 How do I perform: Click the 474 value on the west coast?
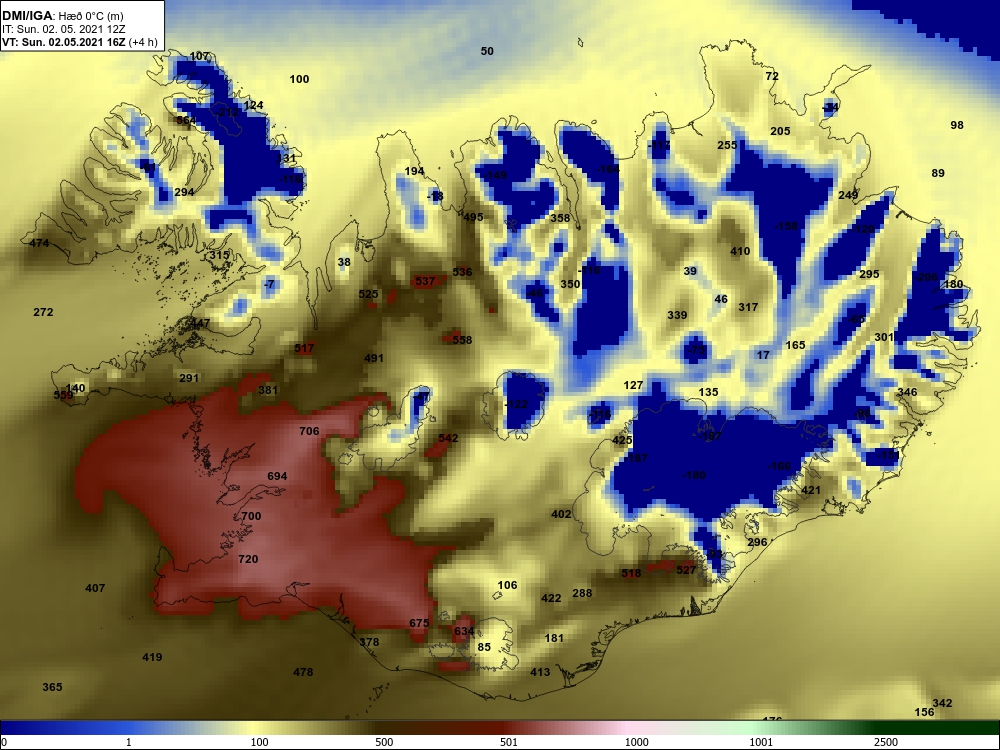click(x=40, y=244)
